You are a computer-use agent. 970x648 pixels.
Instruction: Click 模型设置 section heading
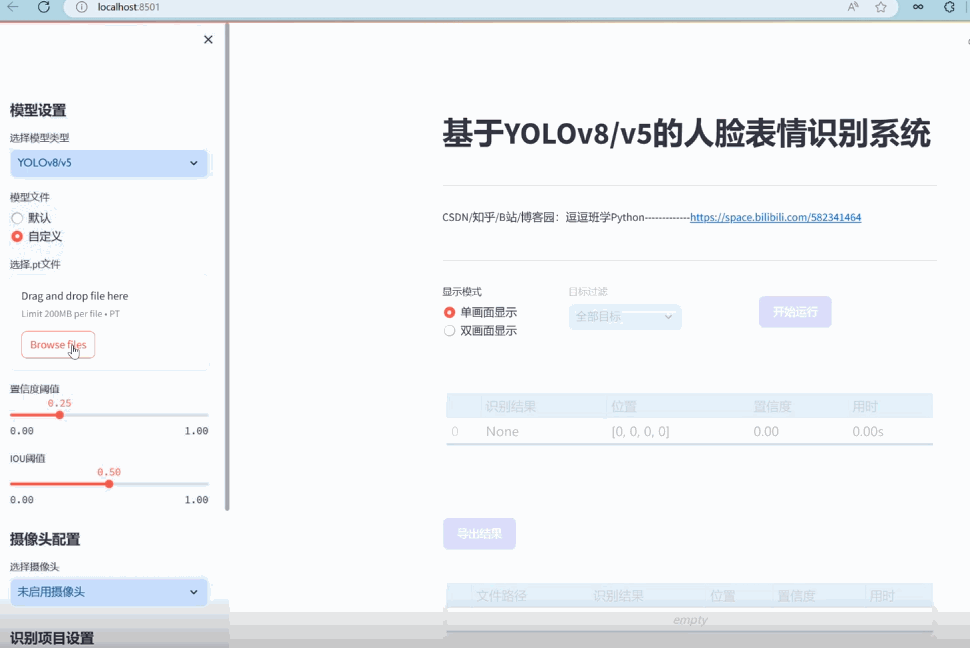click(38, 111)
